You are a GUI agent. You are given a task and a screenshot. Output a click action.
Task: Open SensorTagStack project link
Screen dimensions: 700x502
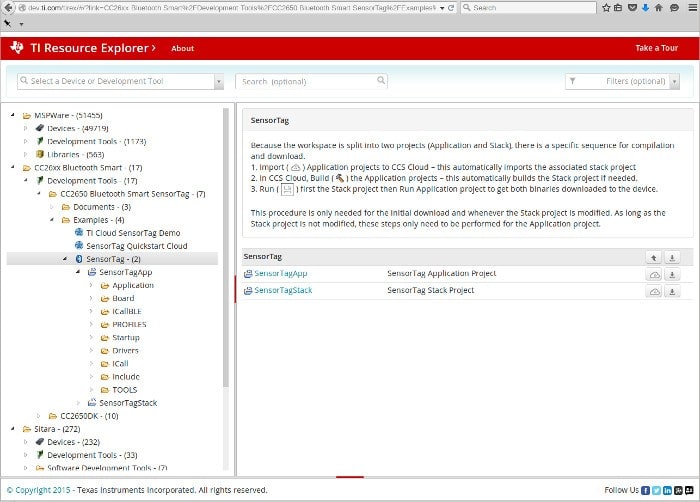(283, 290)
